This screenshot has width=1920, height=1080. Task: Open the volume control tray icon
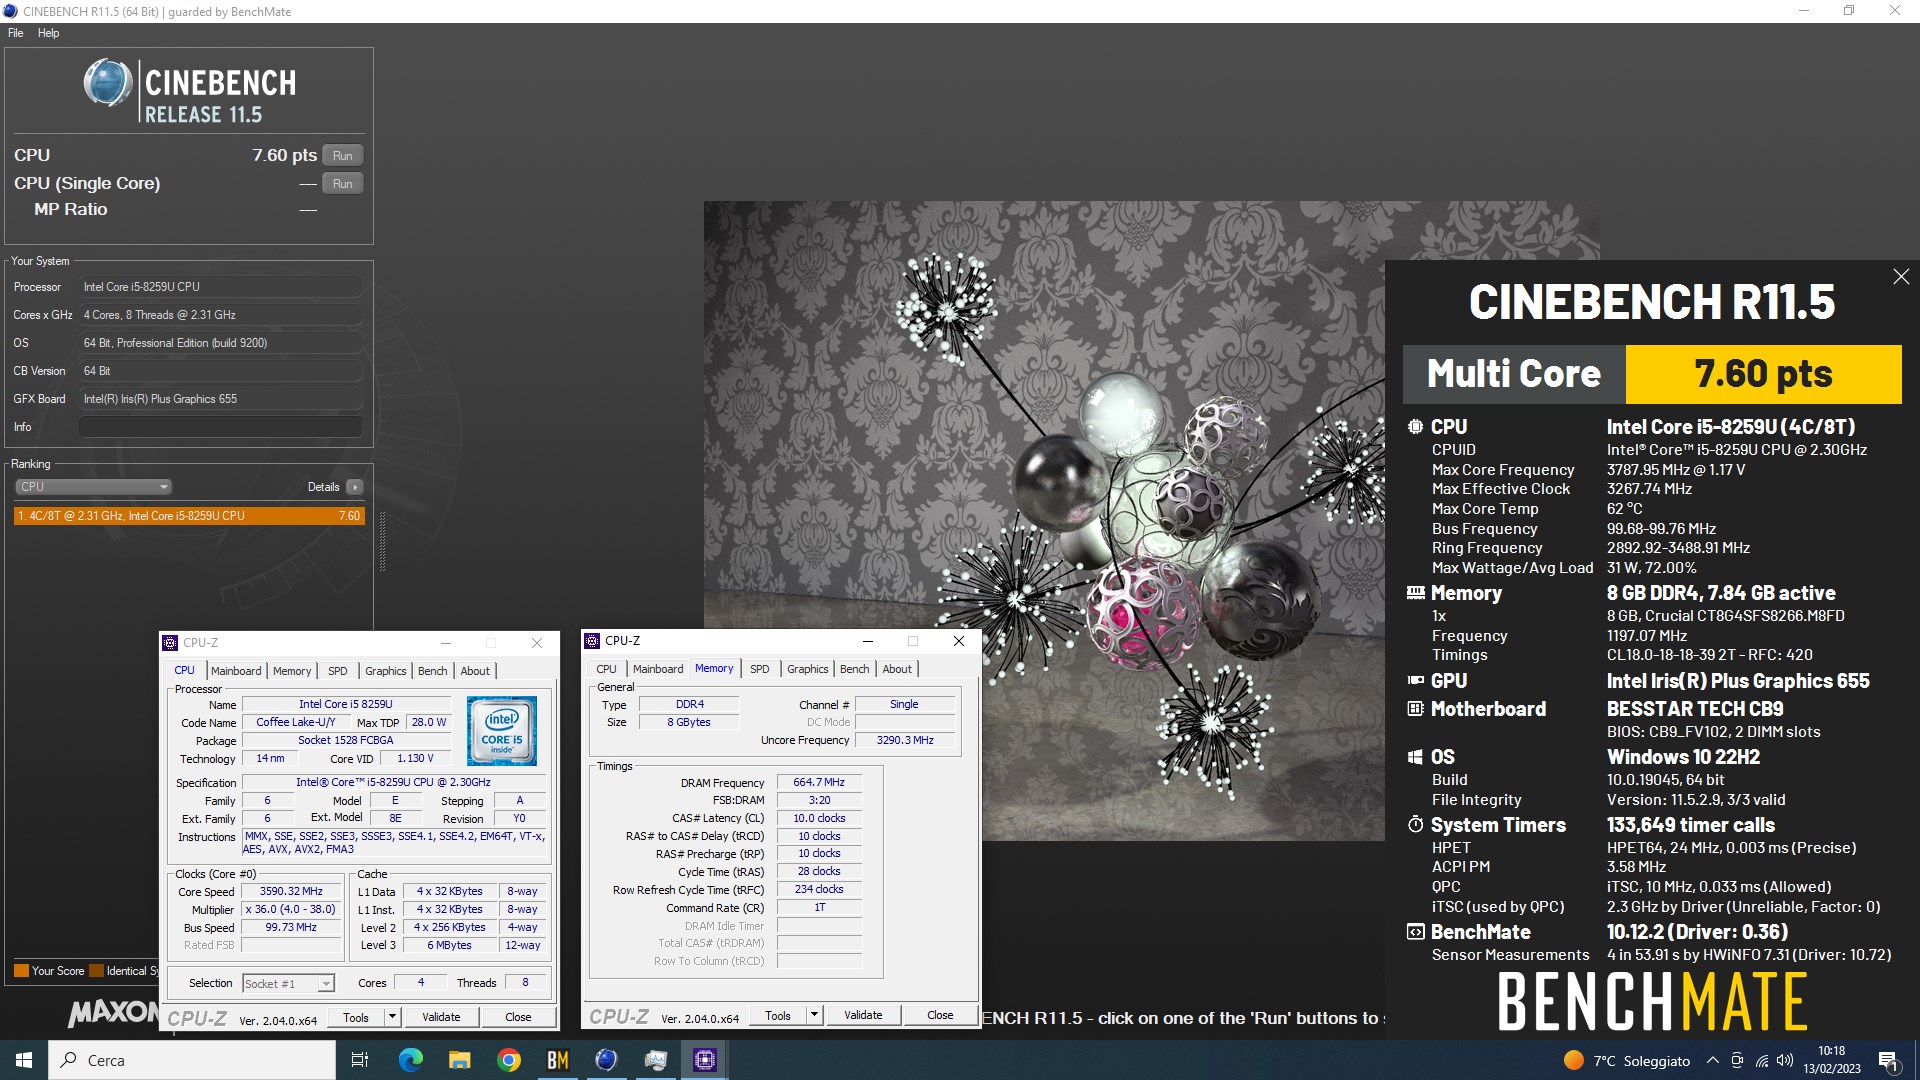click(1785, 1060)
